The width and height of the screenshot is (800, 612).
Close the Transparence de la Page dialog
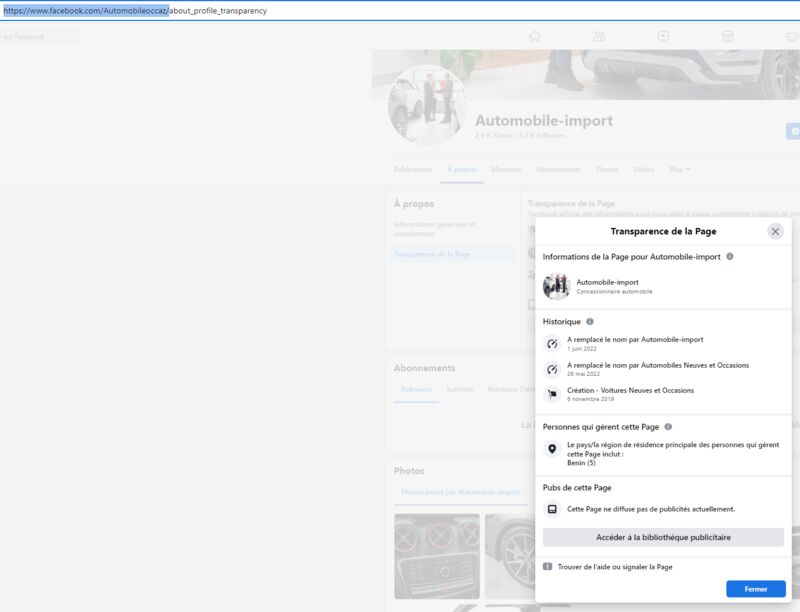click(775, 232)
